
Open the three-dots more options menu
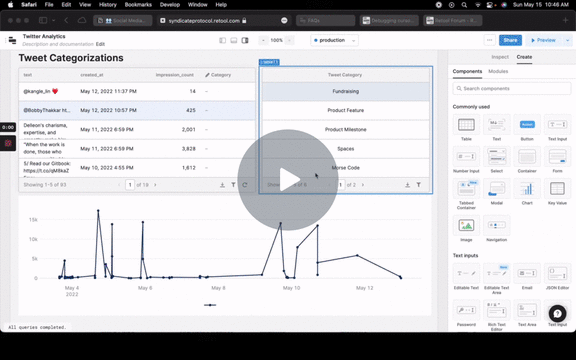(x=489, y=40)
